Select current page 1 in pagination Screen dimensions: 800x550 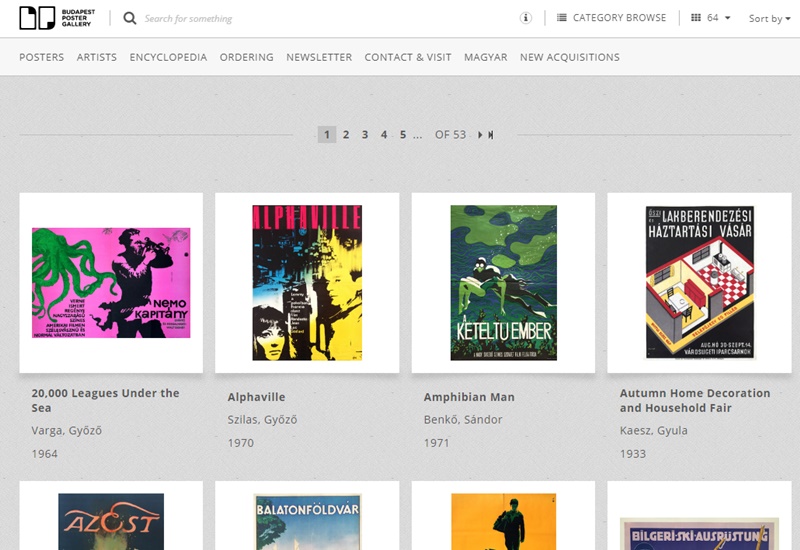click(327, 135)
